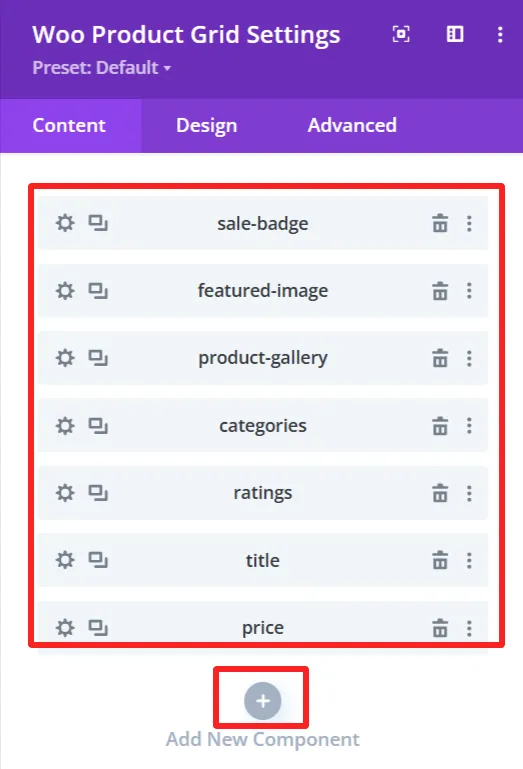Open the header three-dot options menu

coord(500,34)
